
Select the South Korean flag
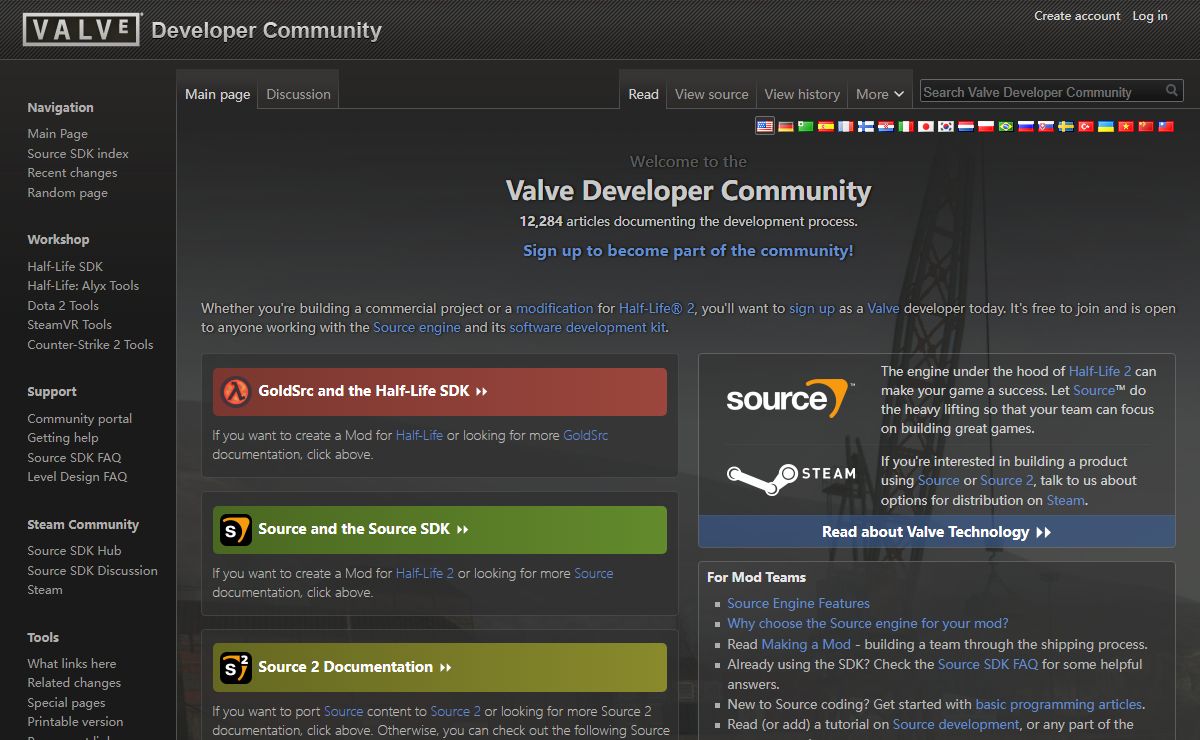point(946,126)
